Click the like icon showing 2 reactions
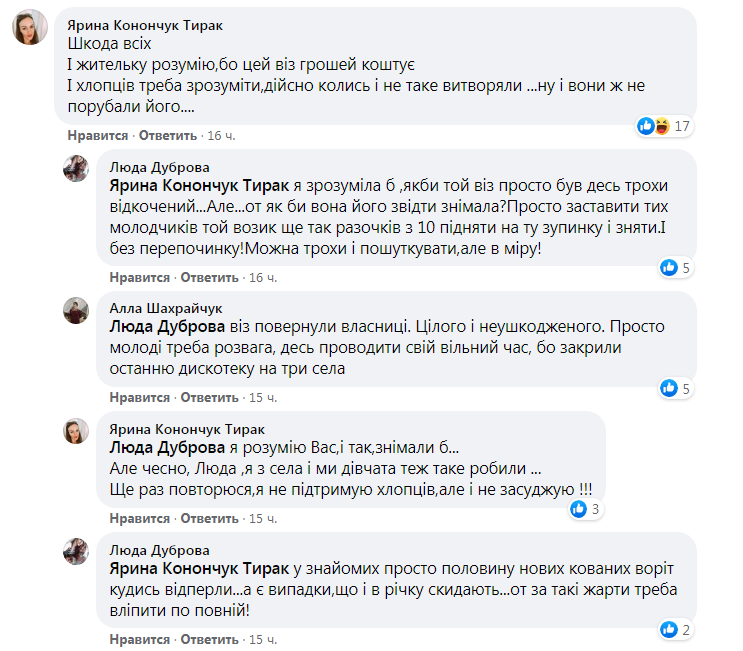This screenshot has height=651, width=743. click(x=669, y=630)
